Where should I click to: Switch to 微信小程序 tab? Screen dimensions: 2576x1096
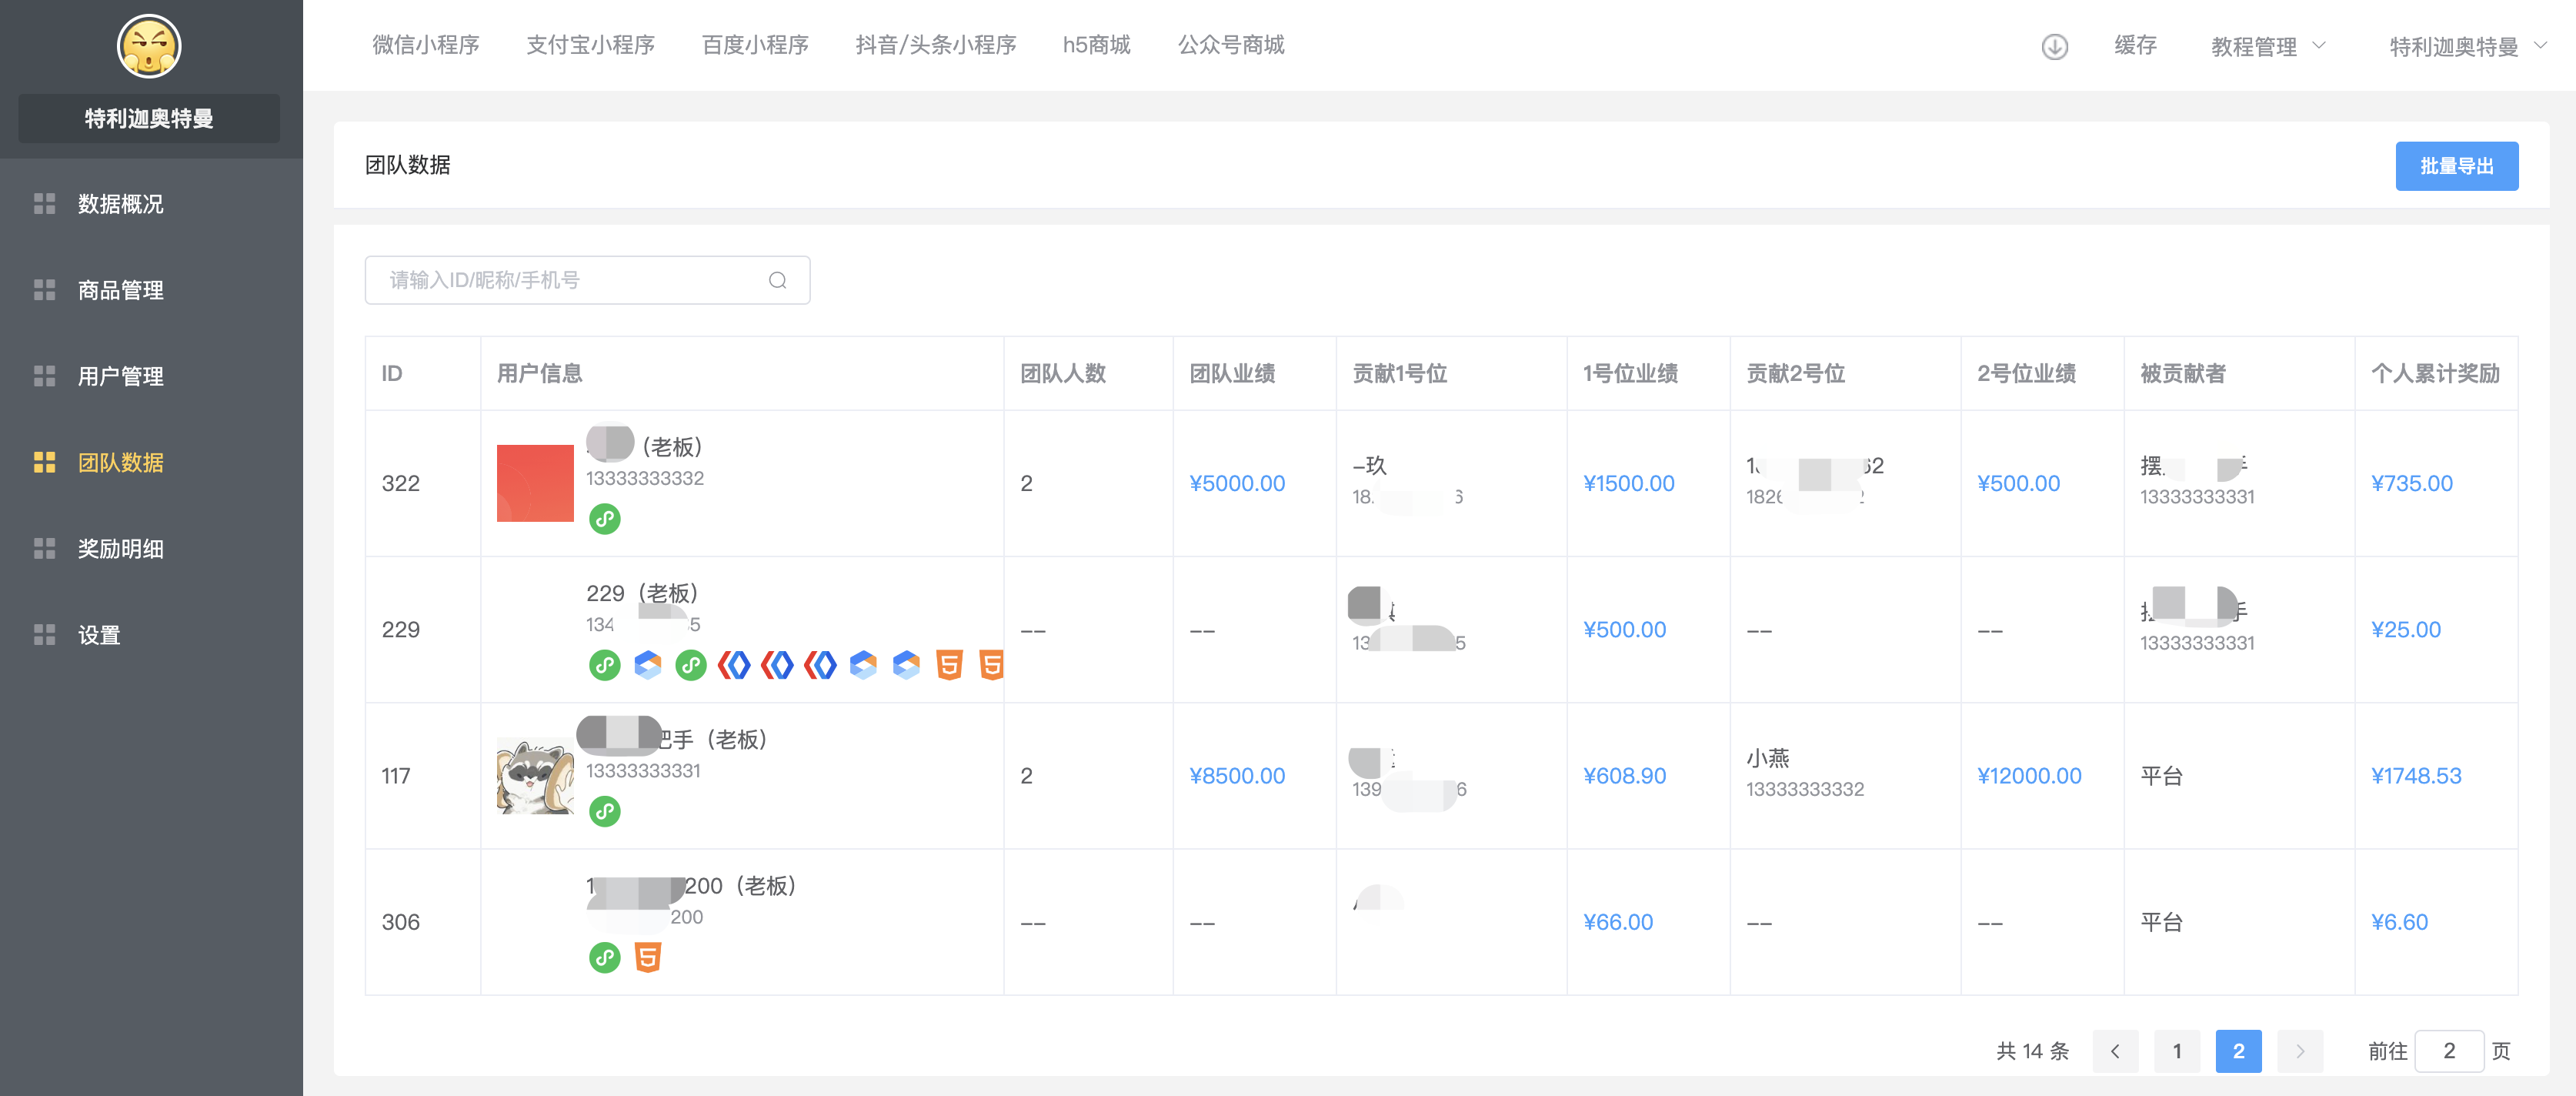point(426,45)
